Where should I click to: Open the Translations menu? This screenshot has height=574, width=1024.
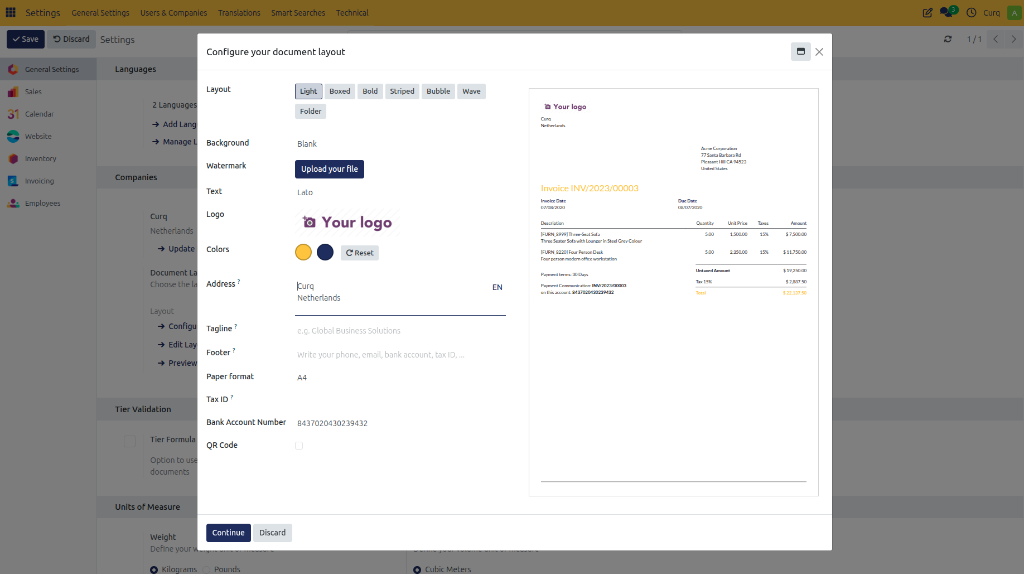click(239, 12)
